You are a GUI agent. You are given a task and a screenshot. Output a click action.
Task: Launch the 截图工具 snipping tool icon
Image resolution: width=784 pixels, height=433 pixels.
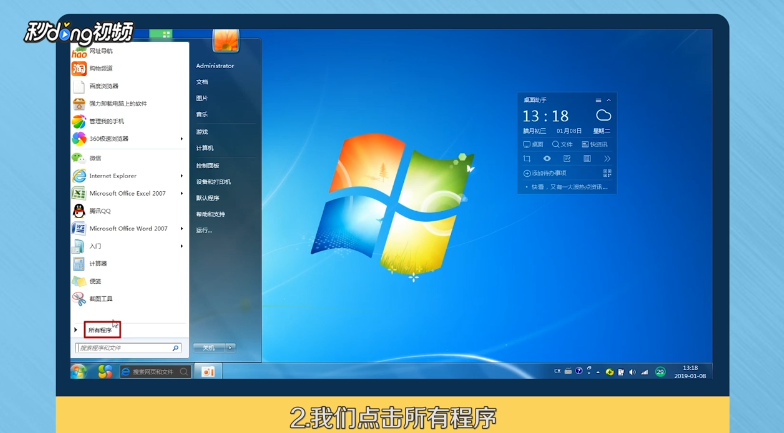pos(79,298)
